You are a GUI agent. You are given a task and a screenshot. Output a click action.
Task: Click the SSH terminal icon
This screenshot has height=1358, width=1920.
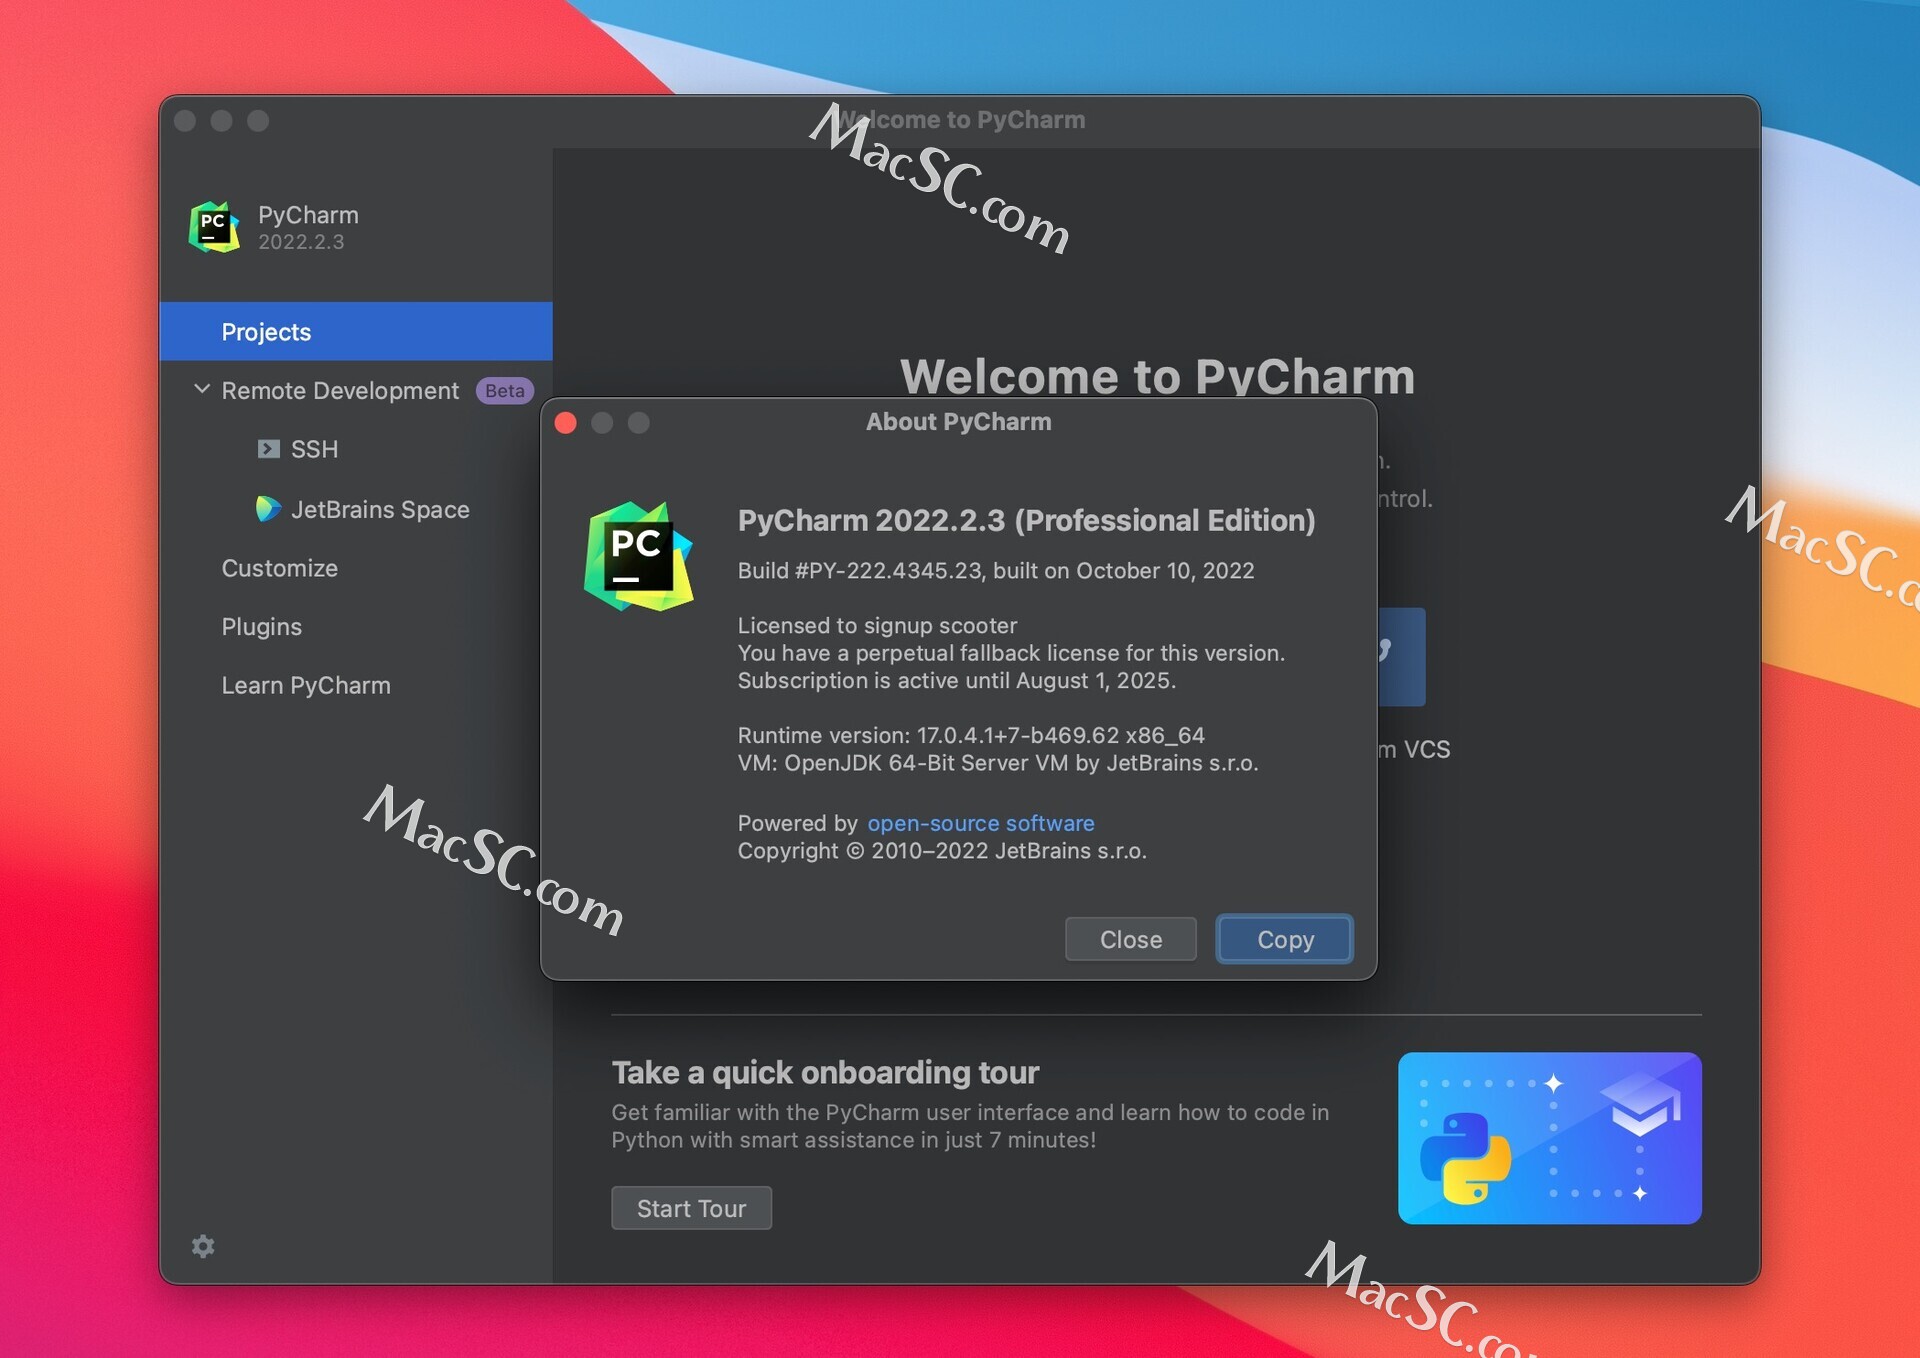pos(268,449)
